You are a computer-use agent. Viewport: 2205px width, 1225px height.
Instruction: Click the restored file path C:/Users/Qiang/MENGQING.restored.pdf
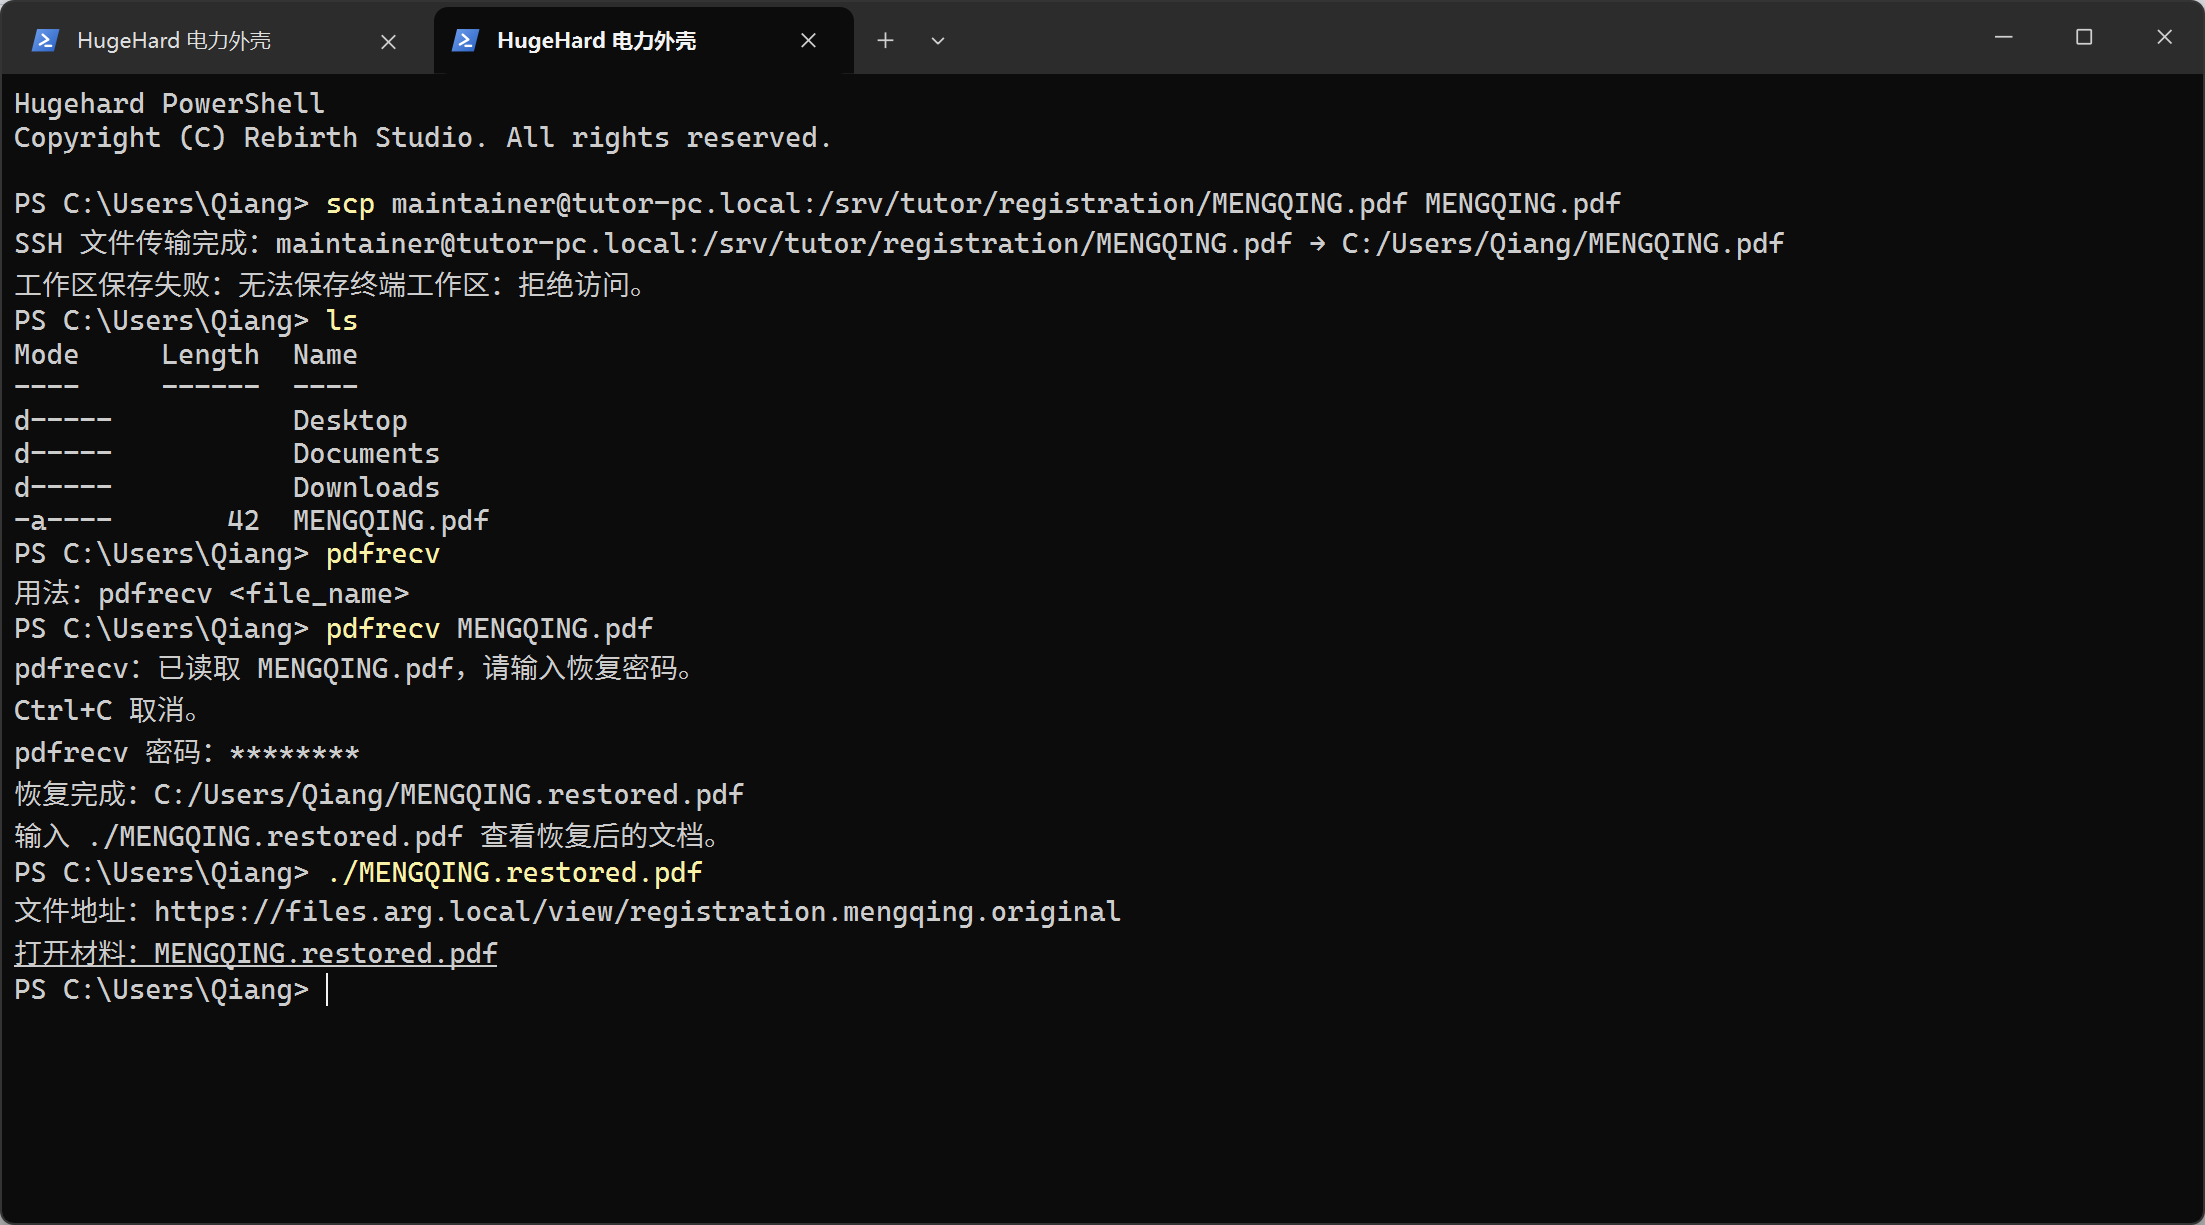448,794
